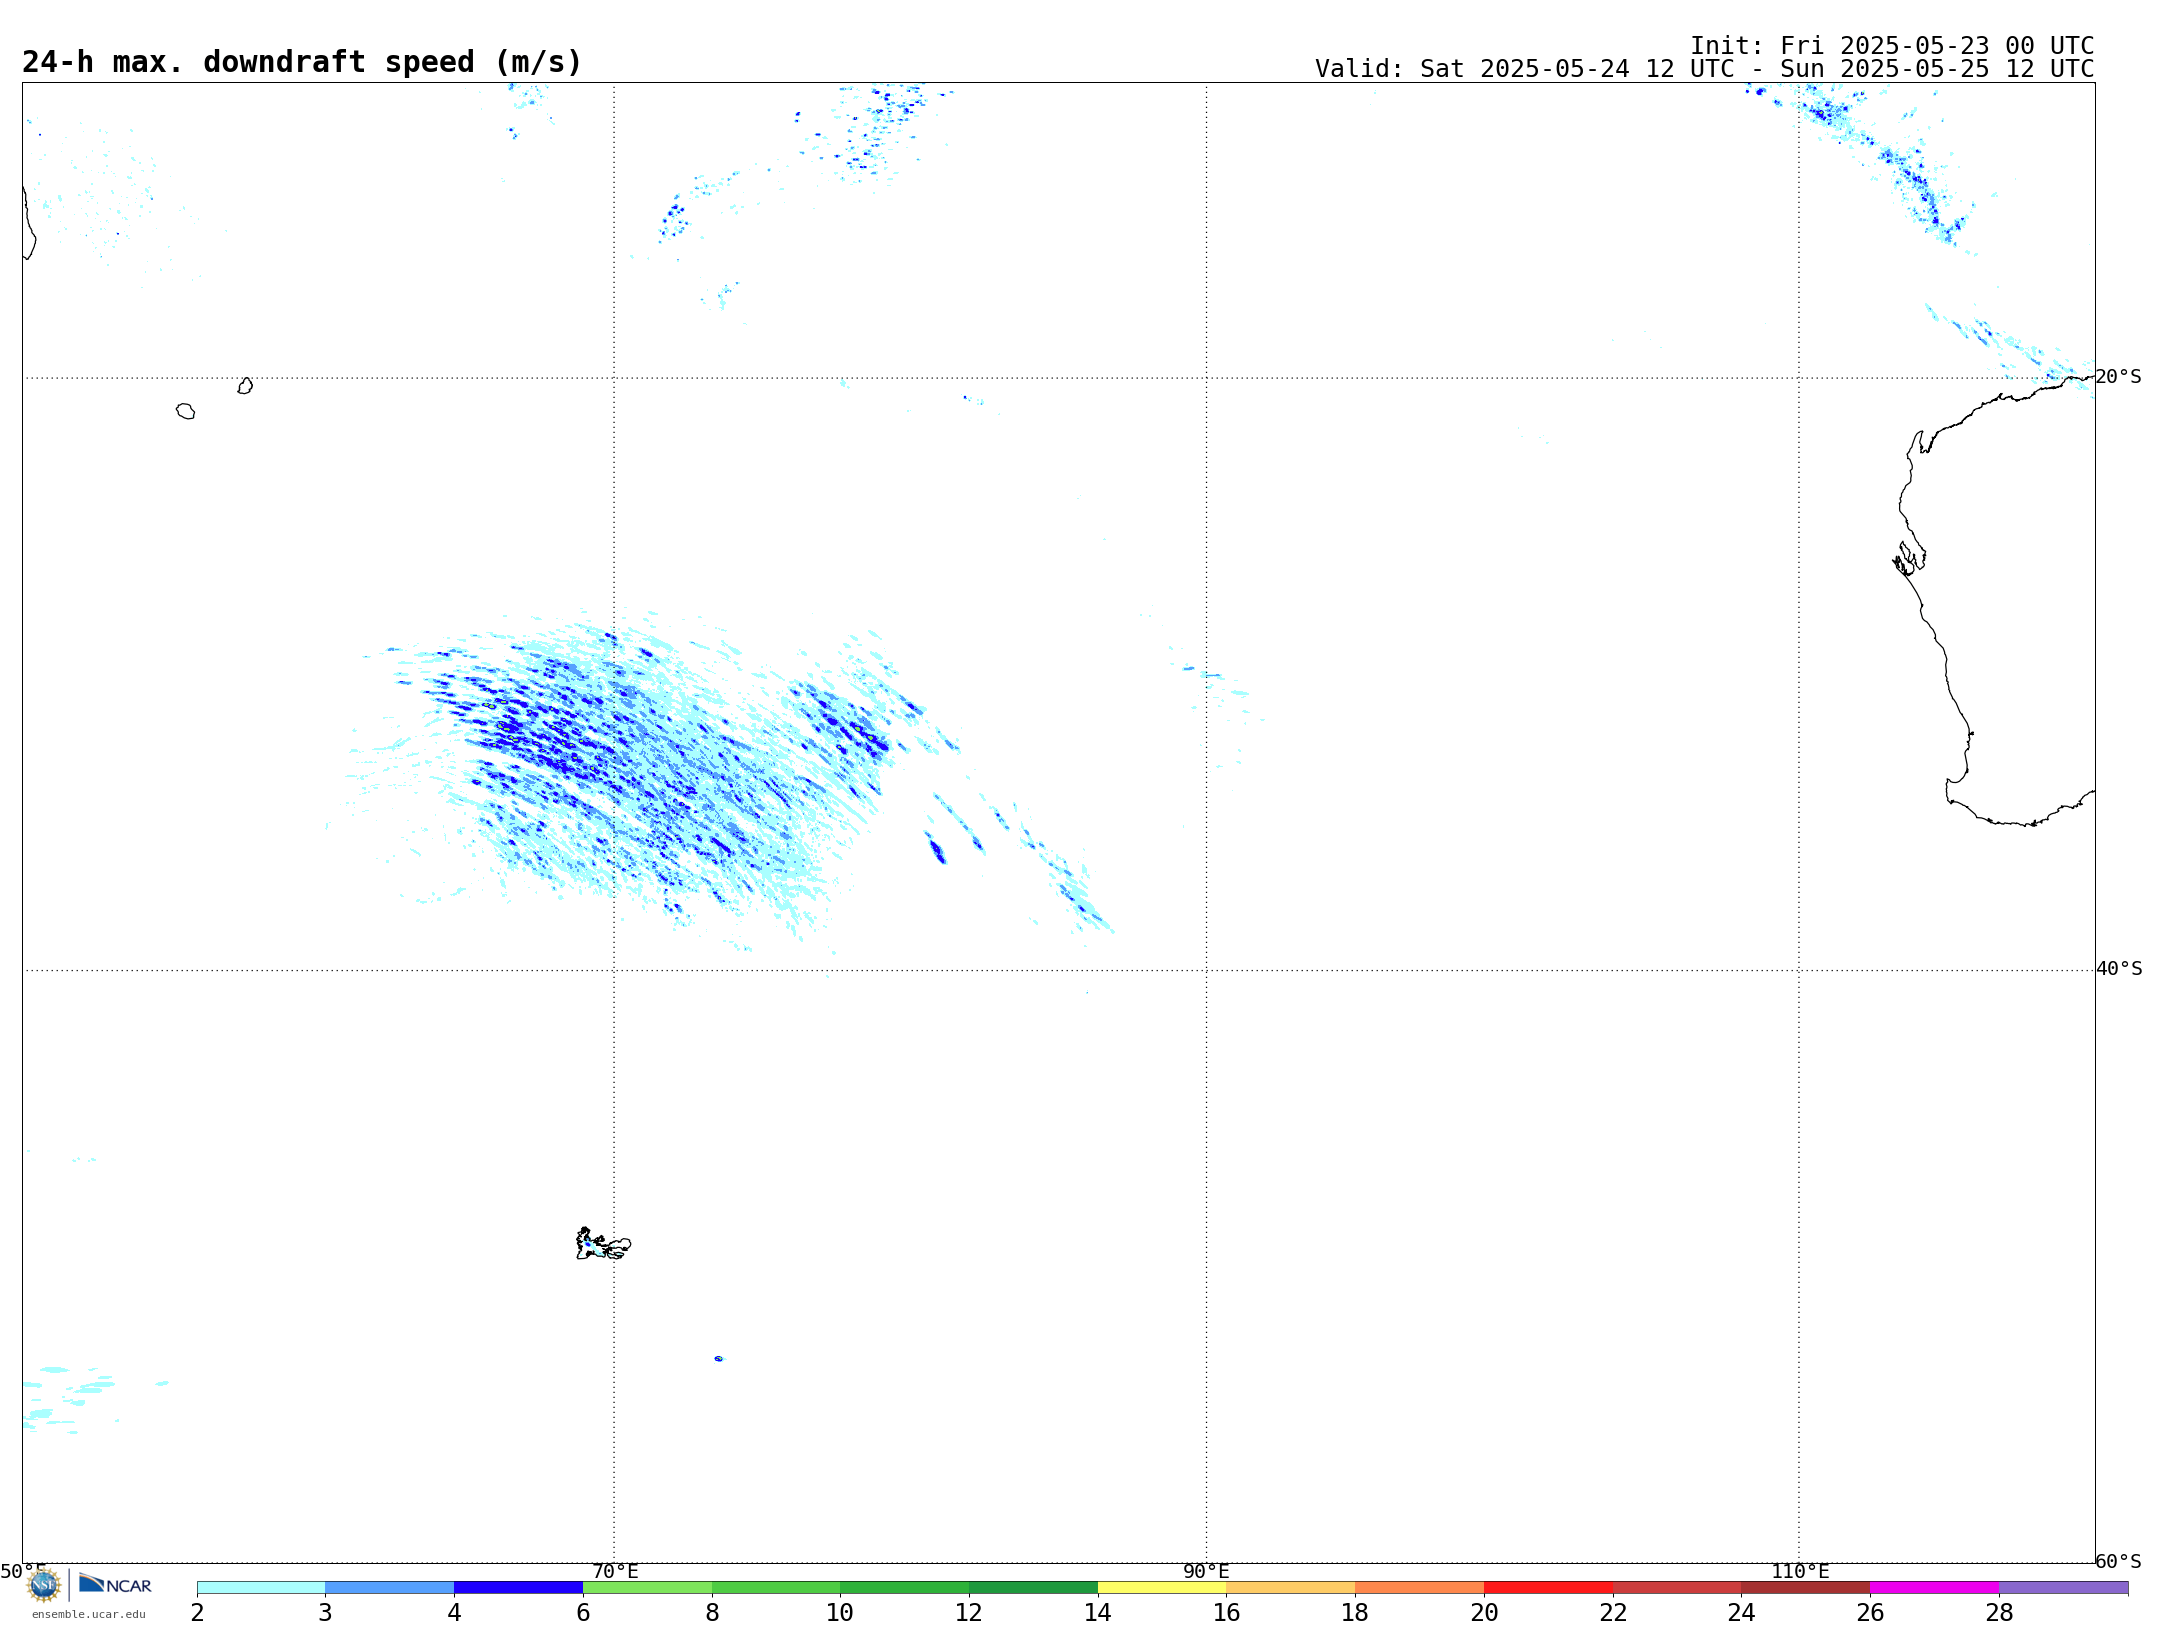The height and width of the screenshot is (1626, 2160).
Task: Pick the magenta 26–28 color swatch
Action: click(1935, 1588)
